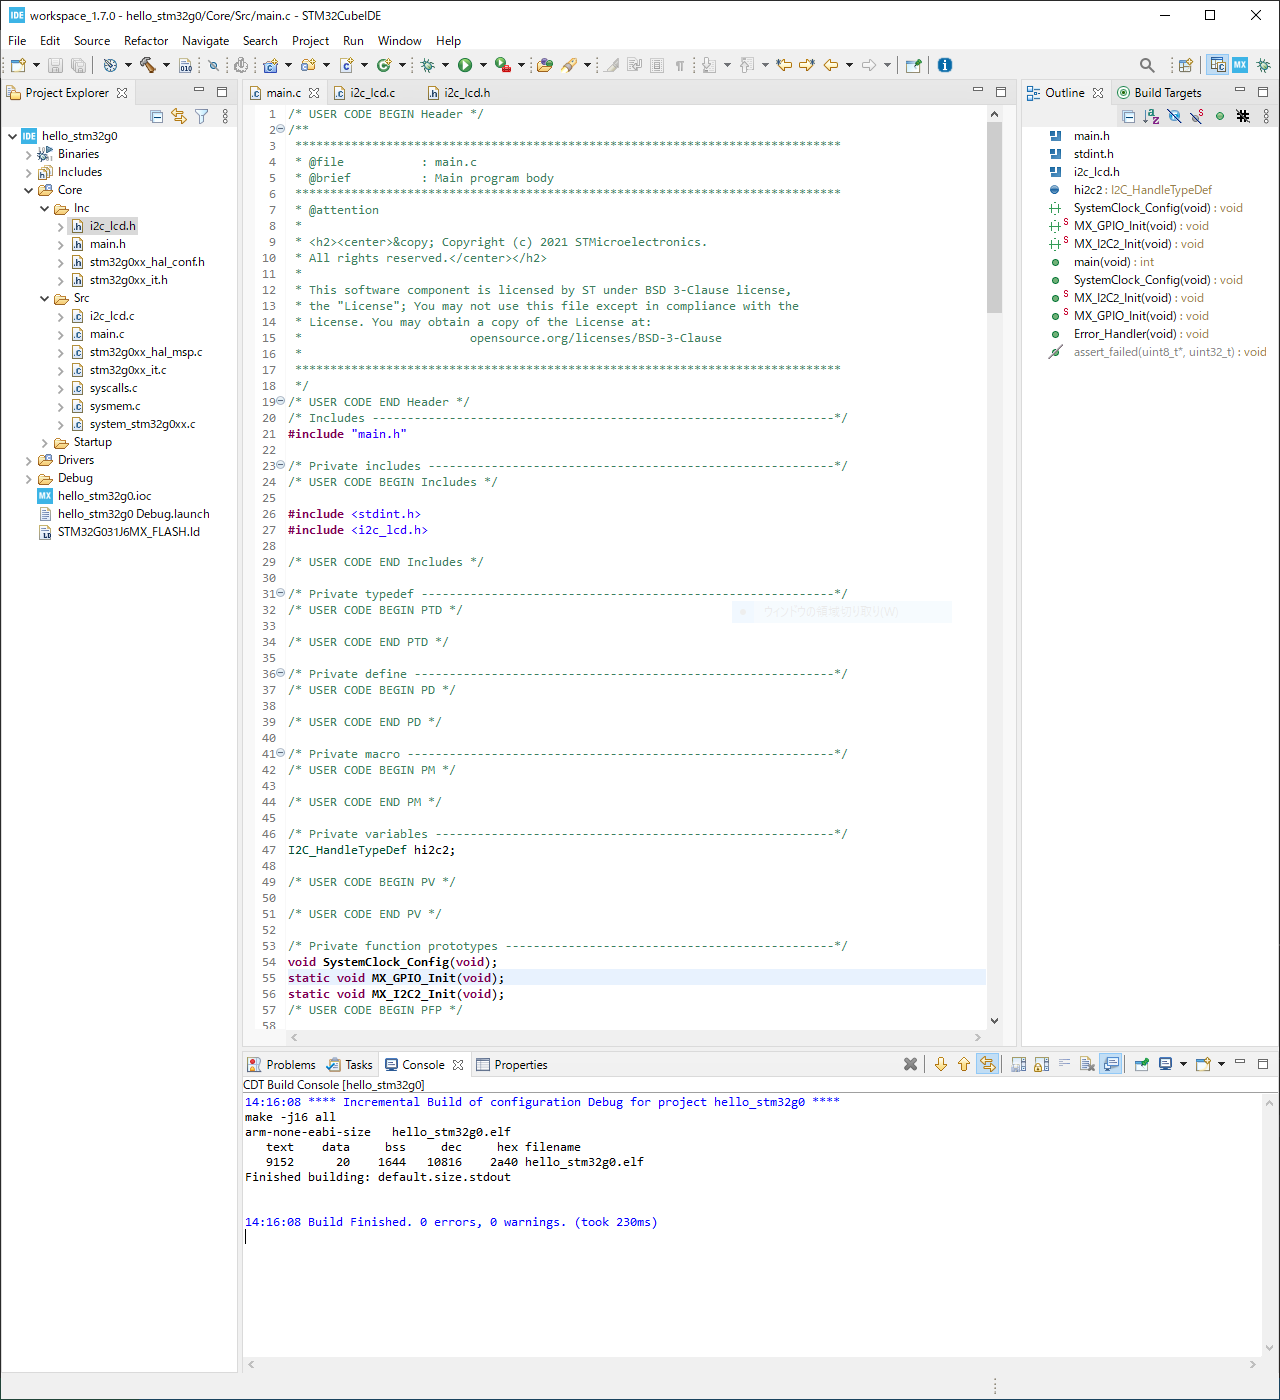Click the previous error up arrow in Console
Viewport: 1280px width, 1400px height.
pos(964,1064)
